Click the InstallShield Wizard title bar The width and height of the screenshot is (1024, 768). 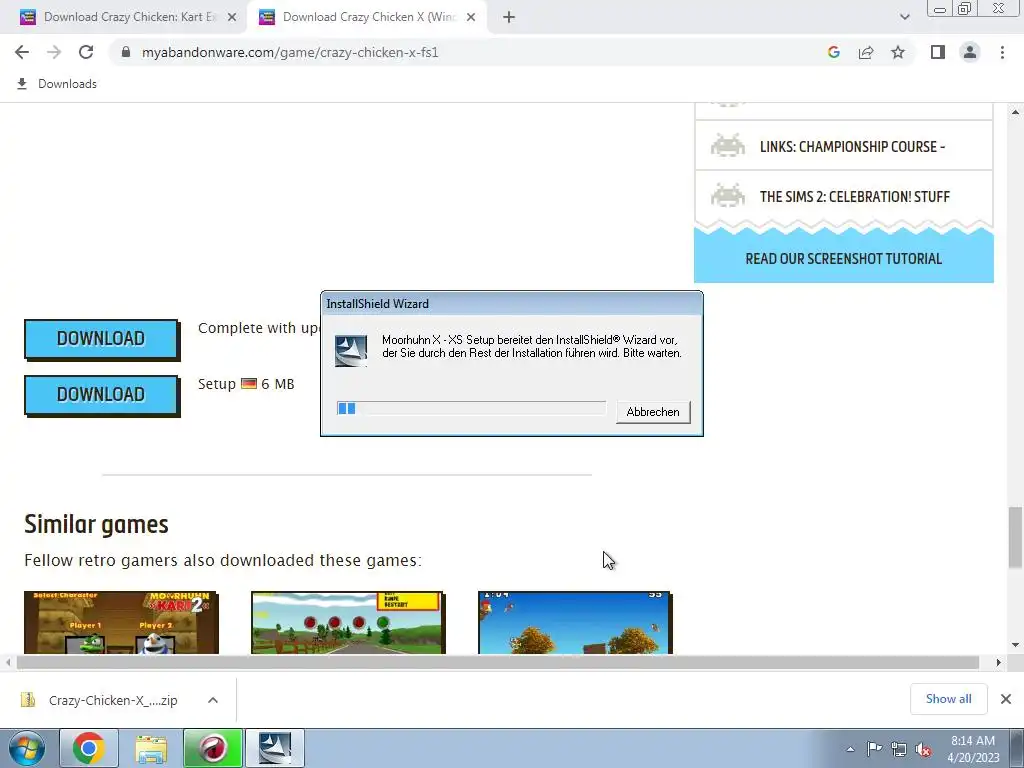[511, 304]
